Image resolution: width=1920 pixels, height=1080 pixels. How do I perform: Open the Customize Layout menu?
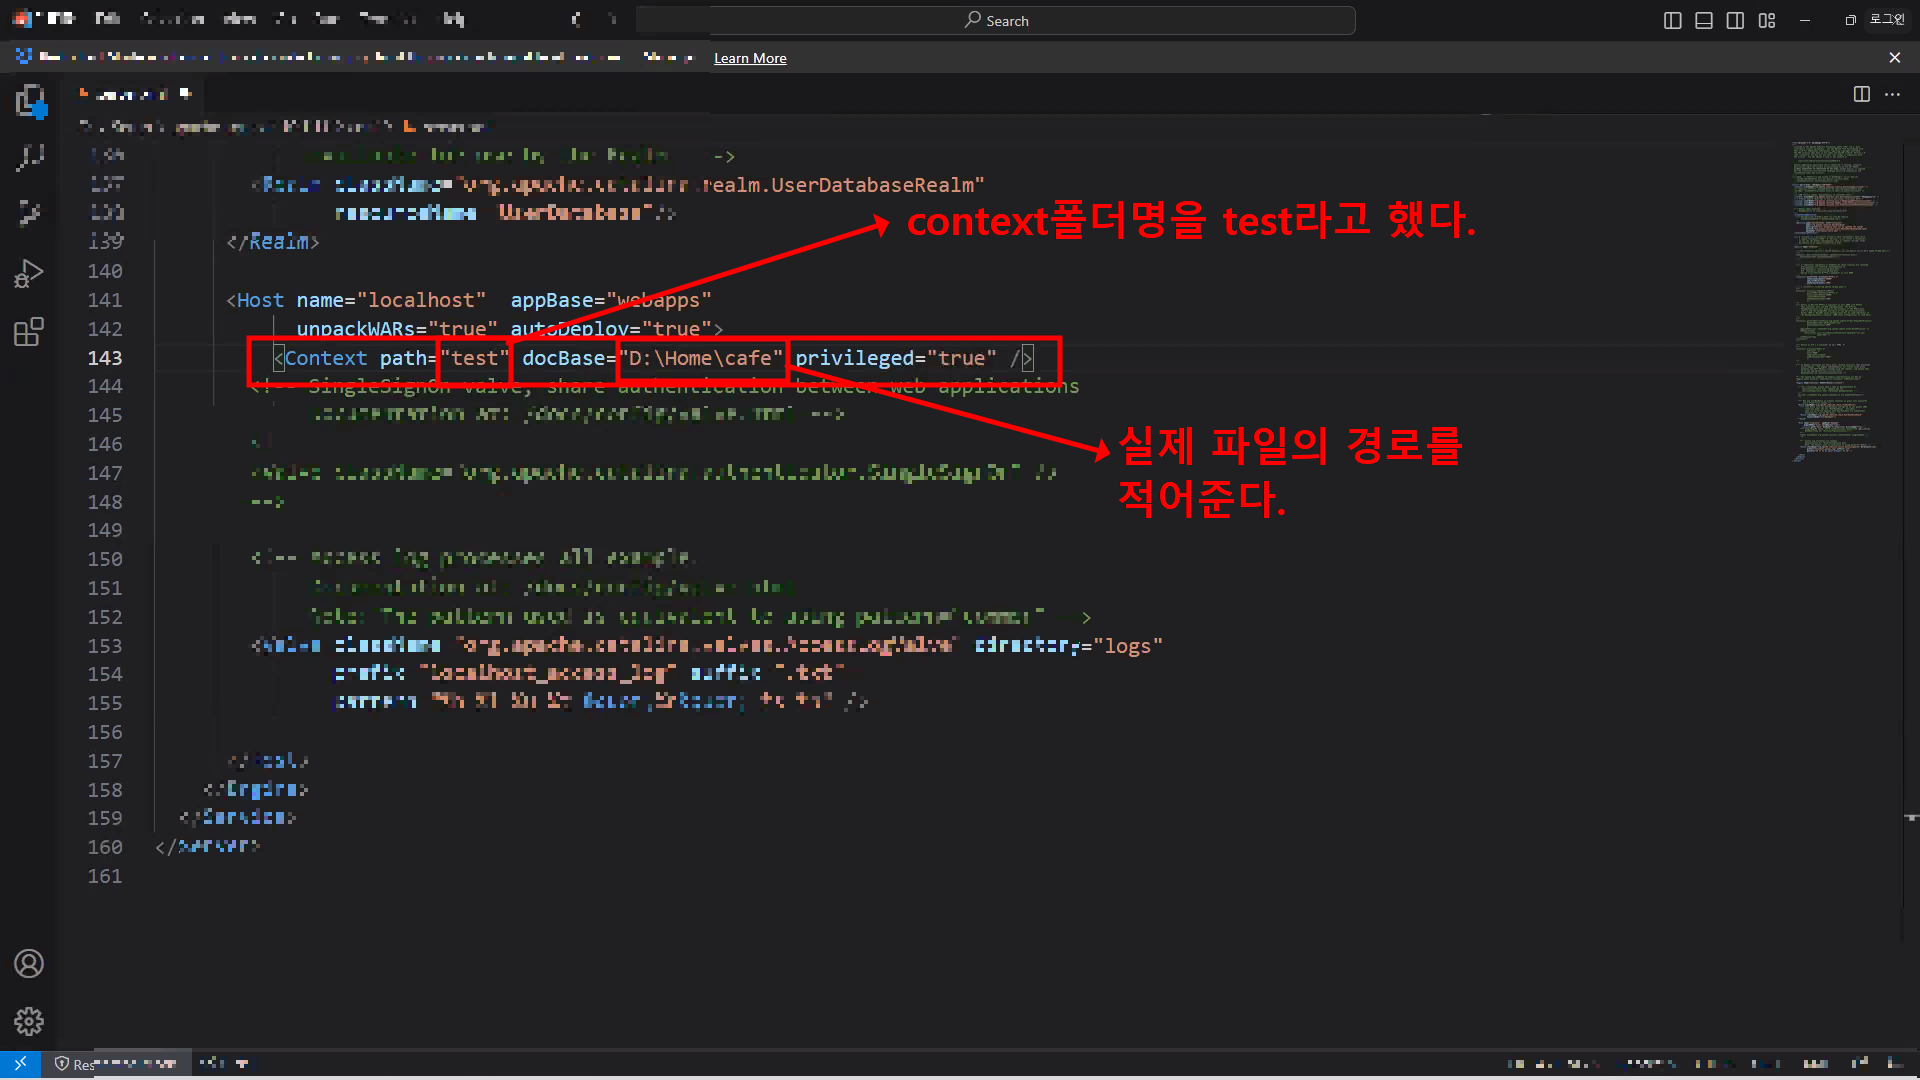tap(1767, 20)
